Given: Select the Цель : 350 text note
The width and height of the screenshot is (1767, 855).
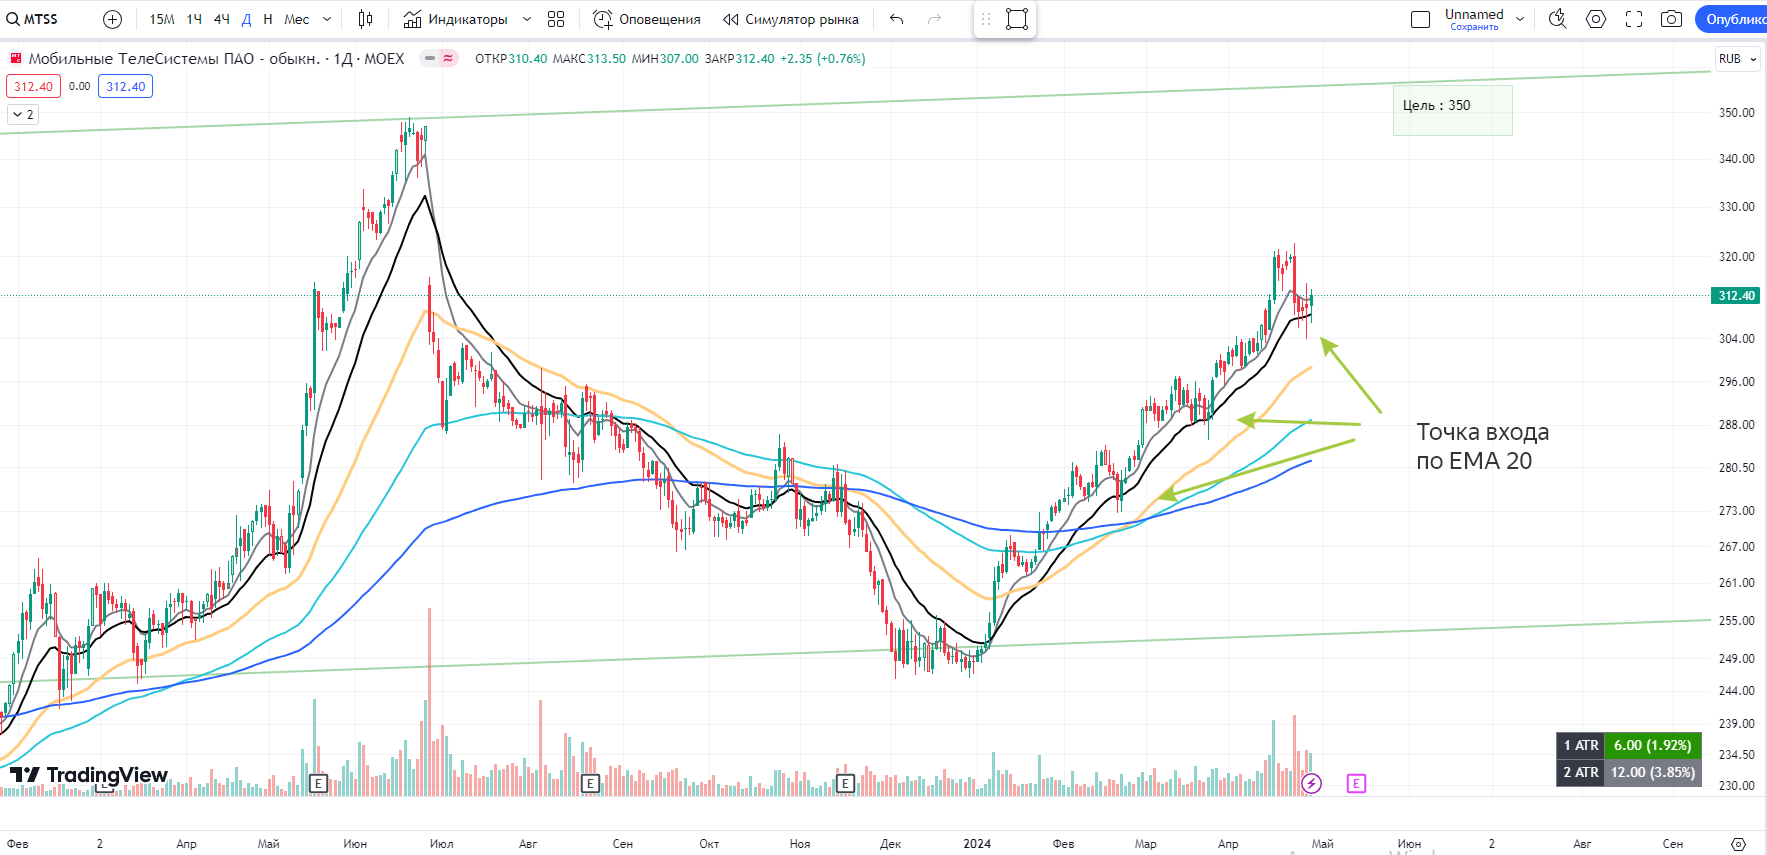Looking at the screenshot, I should pos(1452,110).
